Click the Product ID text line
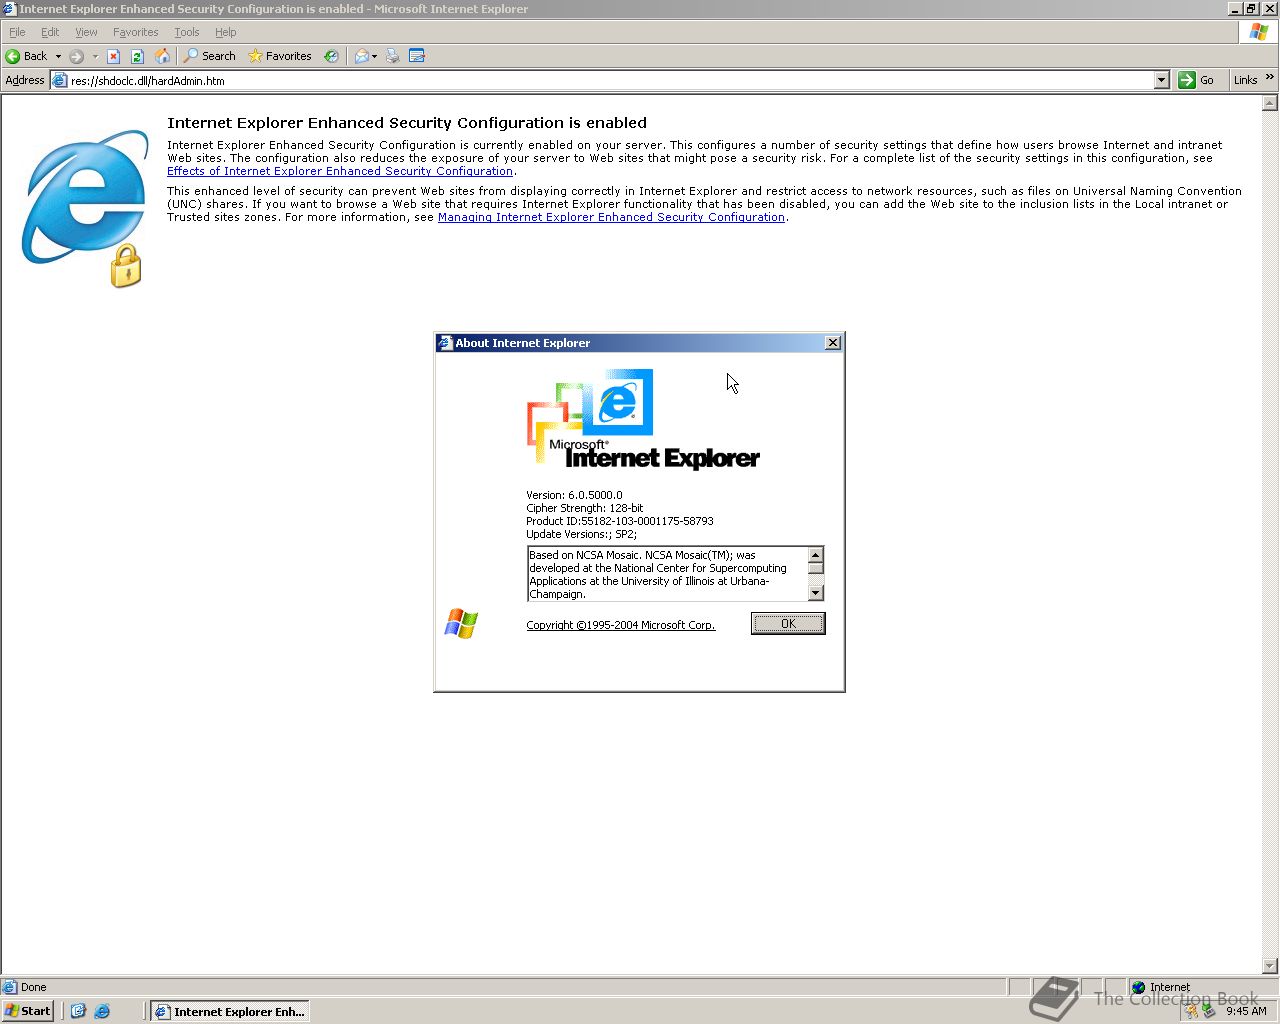 point(620,521)
